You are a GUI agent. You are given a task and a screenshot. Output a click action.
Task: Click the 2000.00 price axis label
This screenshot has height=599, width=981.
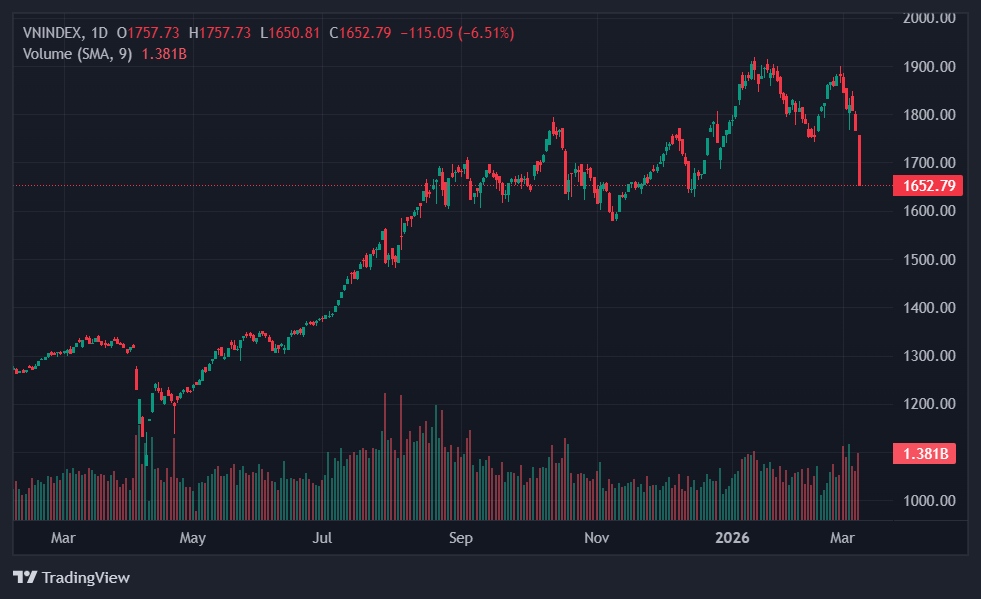[x=929, y=18]
